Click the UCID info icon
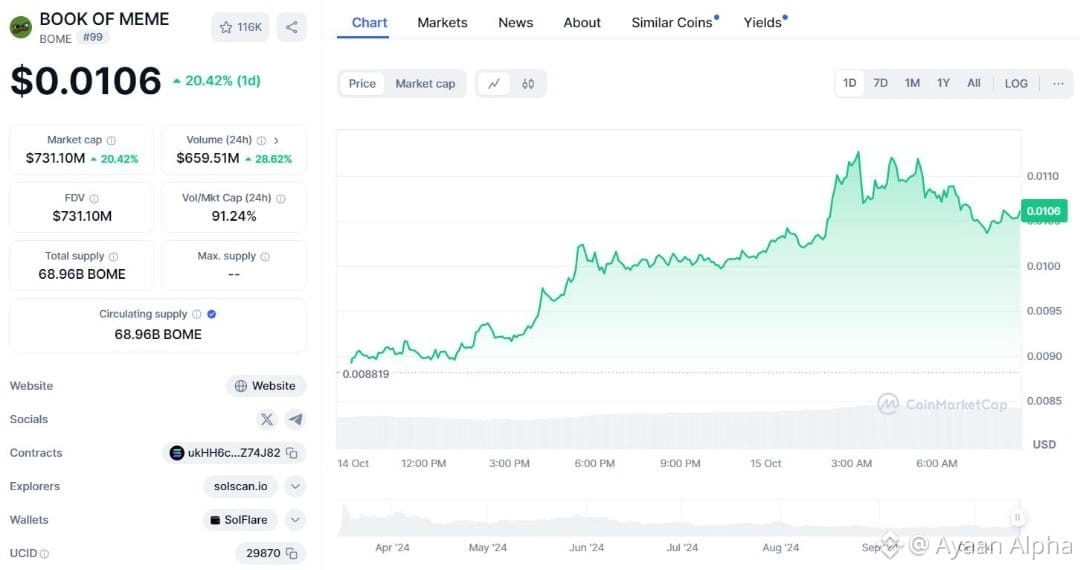The width and height of the screenshot is (1080, 570). 45,553
